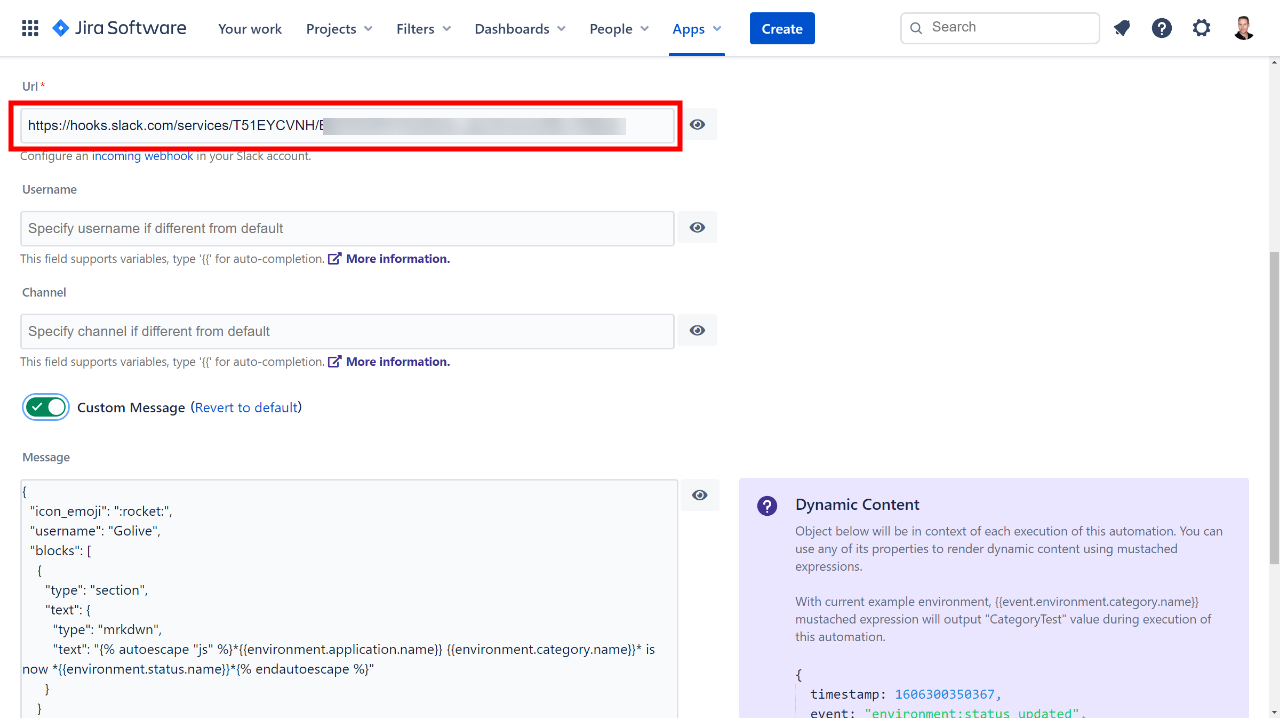This screenshot has width=1280, height=720.
Task: Click the Dynamic Content help icon
Action: coord(767,506)
